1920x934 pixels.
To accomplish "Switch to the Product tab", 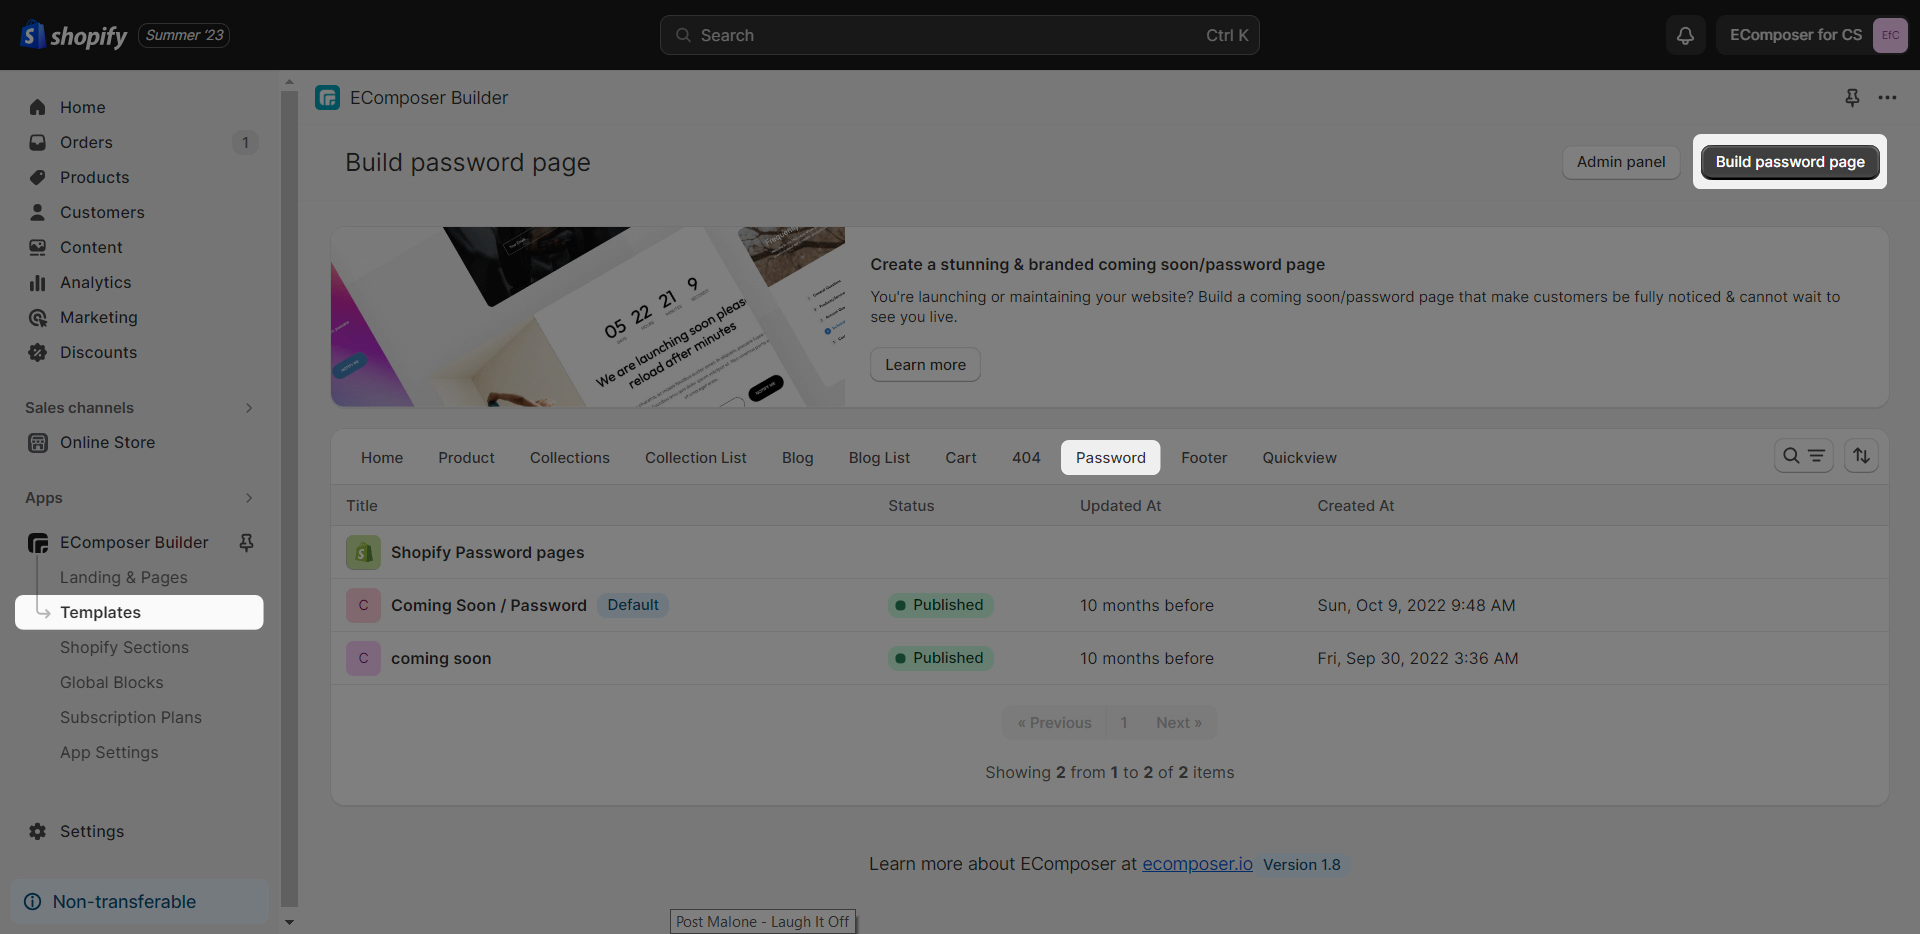I will tap(466, 458).
